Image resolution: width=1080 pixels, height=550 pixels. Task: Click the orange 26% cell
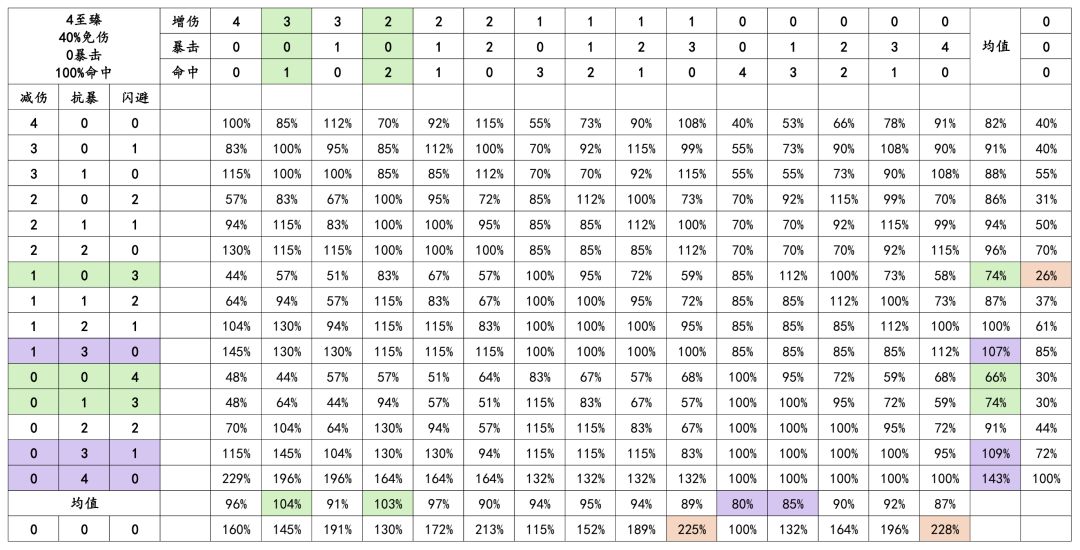1046,275
